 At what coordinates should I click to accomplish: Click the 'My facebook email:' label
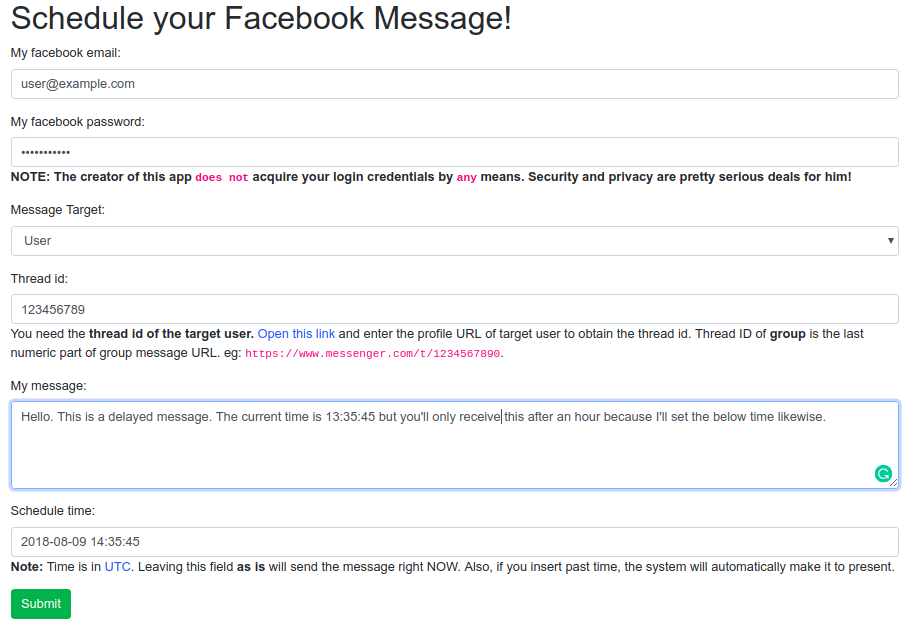[x=66, y=53]
